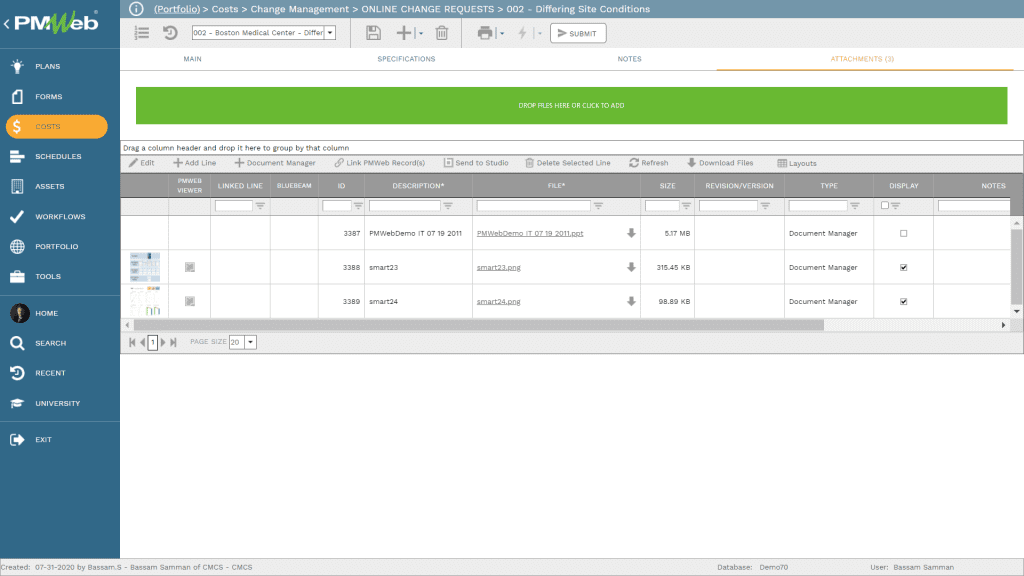Viewport: 1024px width, 576px height.
Task: Download the smart23.png file via arrow icon
Action: 631,267
